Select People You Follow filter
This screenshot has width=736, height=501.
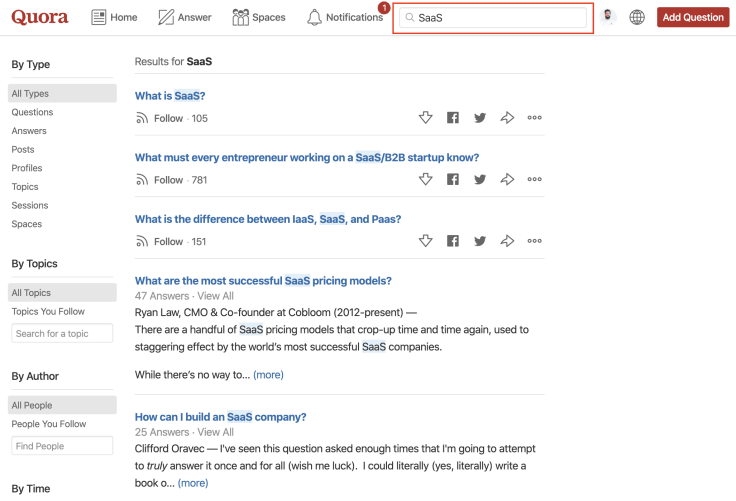(49, 424)
